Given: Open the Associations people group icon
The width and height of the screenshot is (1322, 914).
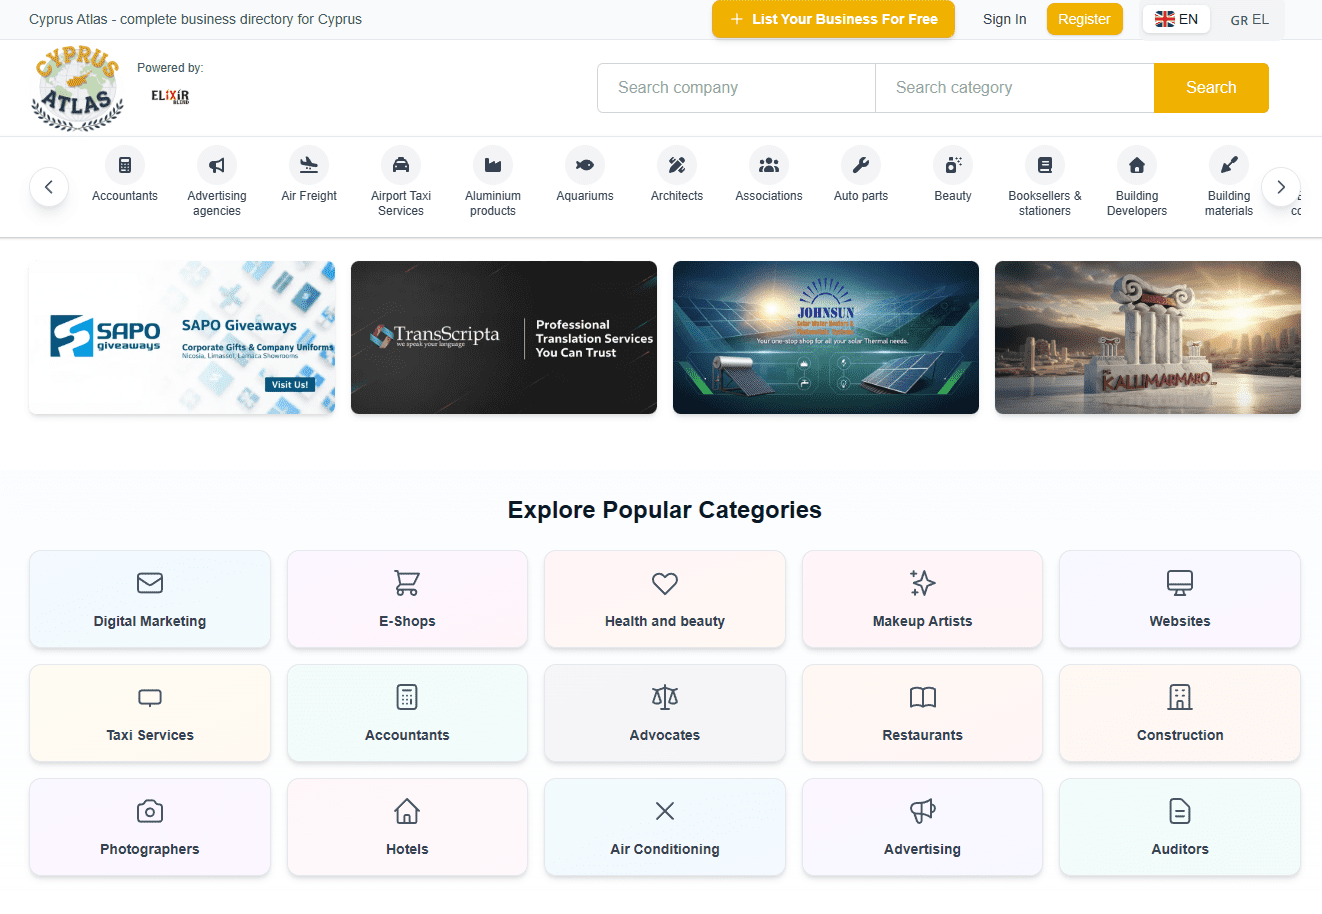Looking at the screenshot, I should [769, 165].
